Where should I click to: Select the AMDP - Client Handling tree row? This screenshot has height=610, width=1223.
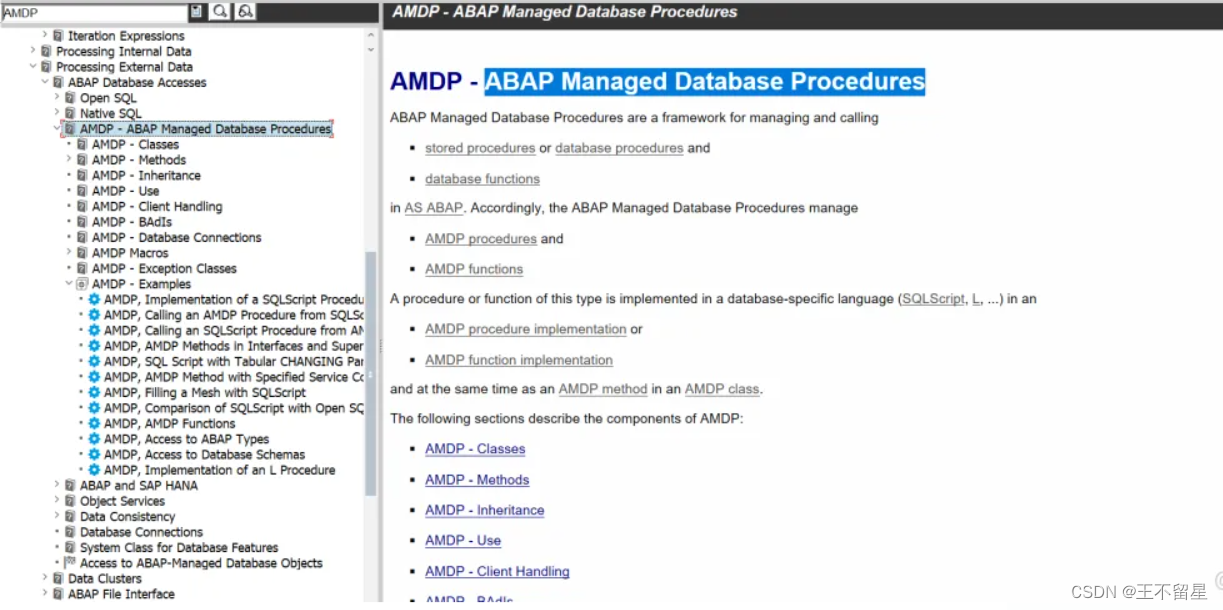tap(157, 206)
